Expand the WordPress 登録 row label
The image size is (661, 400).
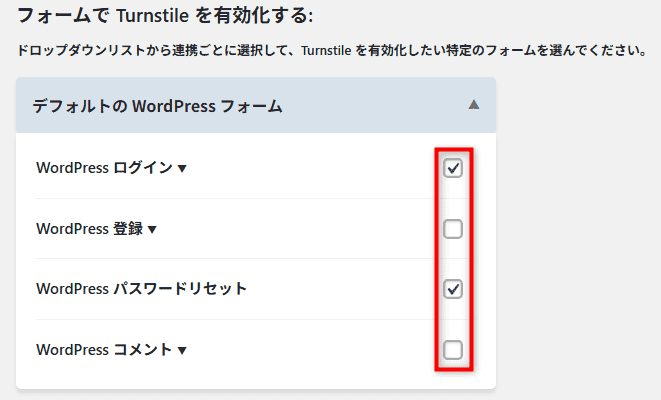(x=89, y=229)
